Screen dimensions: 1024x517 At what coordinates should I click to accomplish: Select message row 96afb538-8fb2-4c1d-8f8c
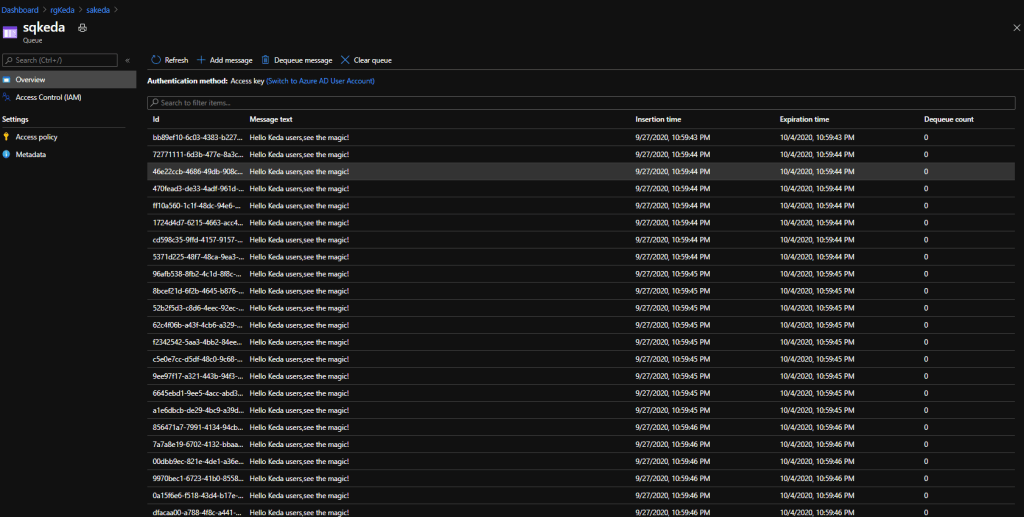tap(581, 274)
